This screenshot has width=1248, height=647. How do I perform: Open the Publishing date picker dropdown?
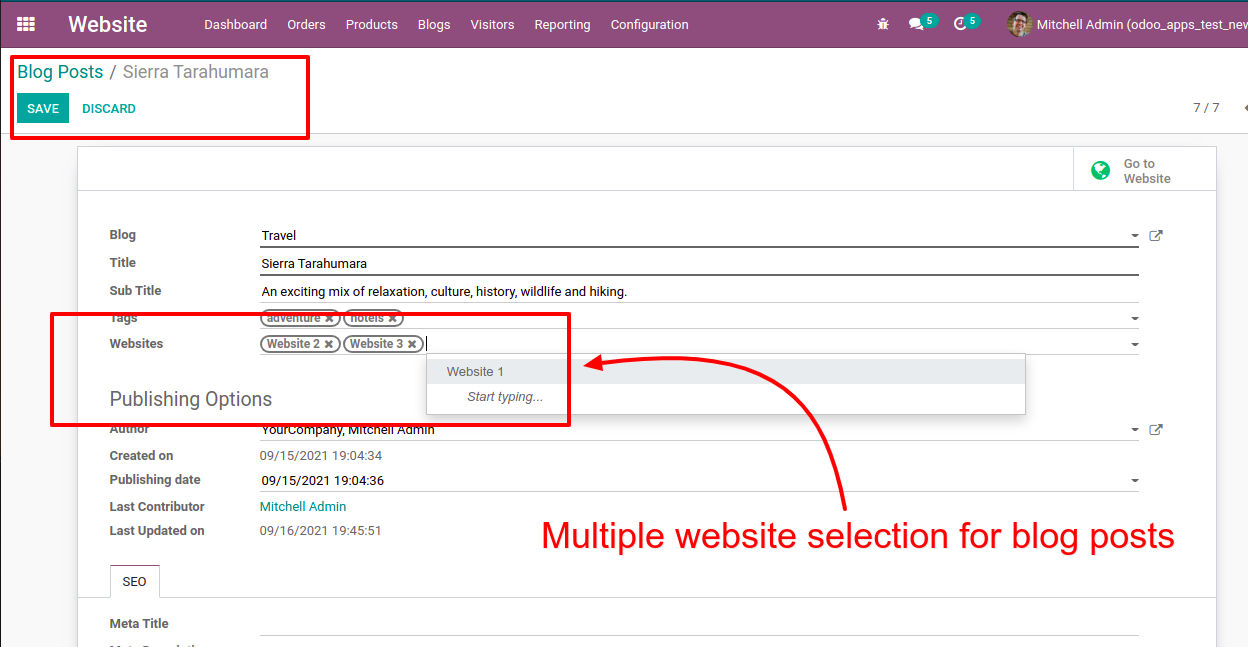[1134, 481]
